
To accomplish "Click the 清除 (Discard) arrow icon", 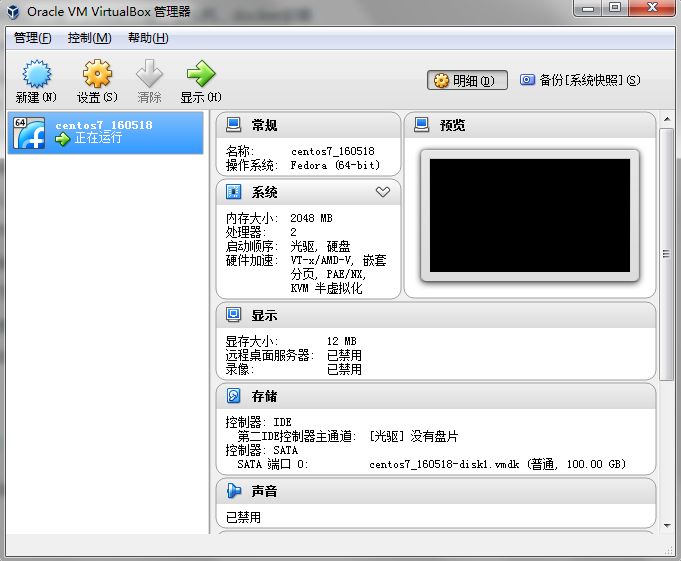I will tap(149, 74).
